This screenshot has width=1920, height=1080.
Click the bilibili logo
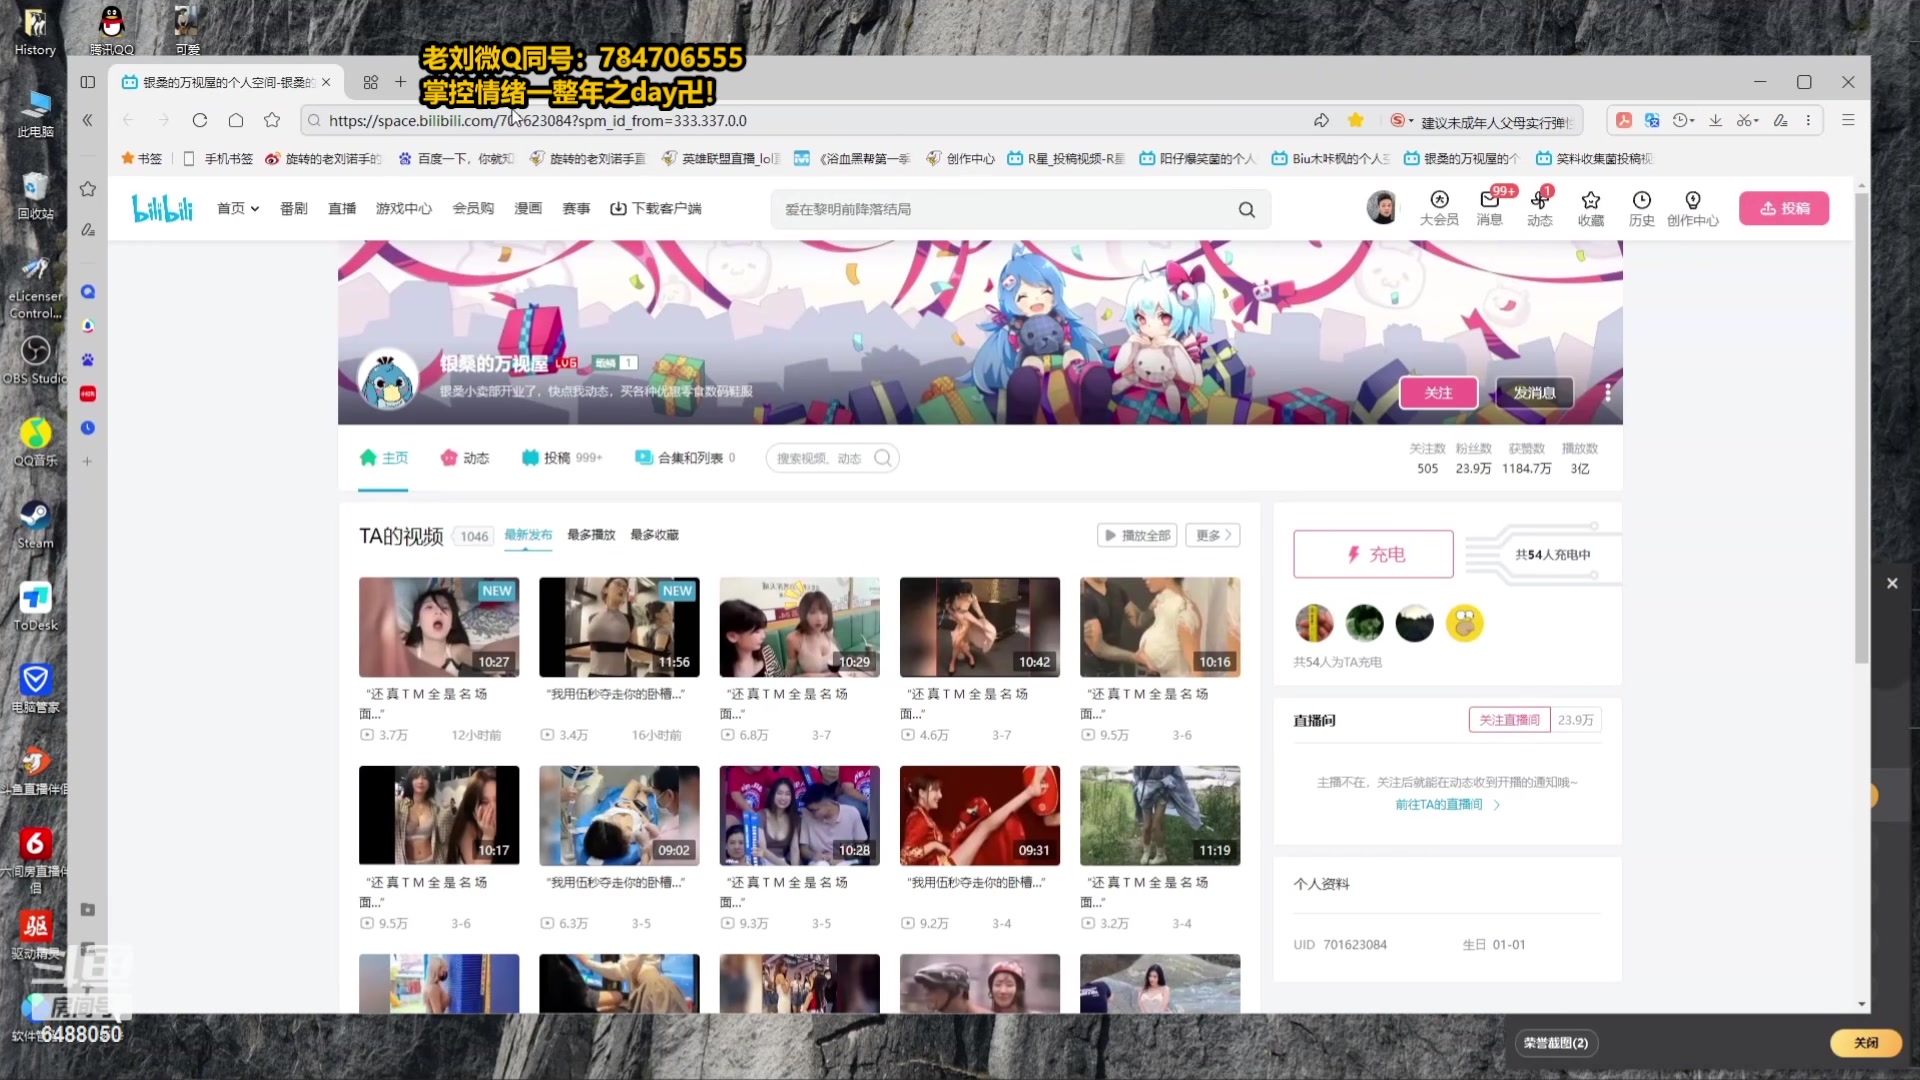[162, 208]
